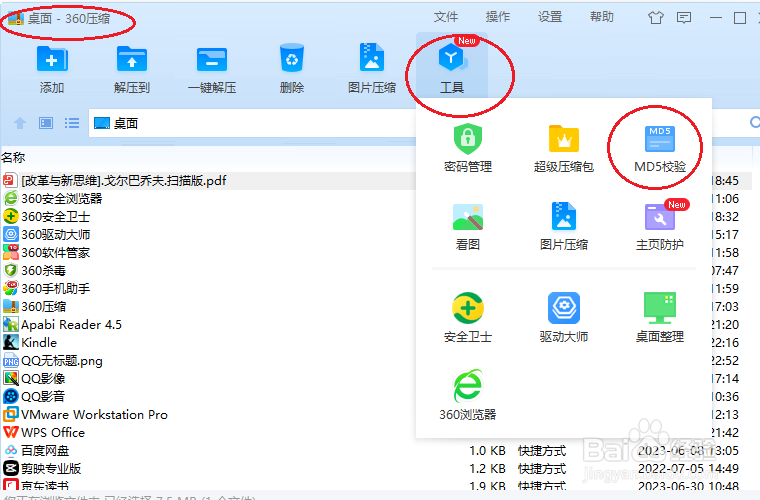Open 图片压缩 in the main toolbar
Image resolution: width=760 pixels, height=500 pixels.
[x=372, y=69]
